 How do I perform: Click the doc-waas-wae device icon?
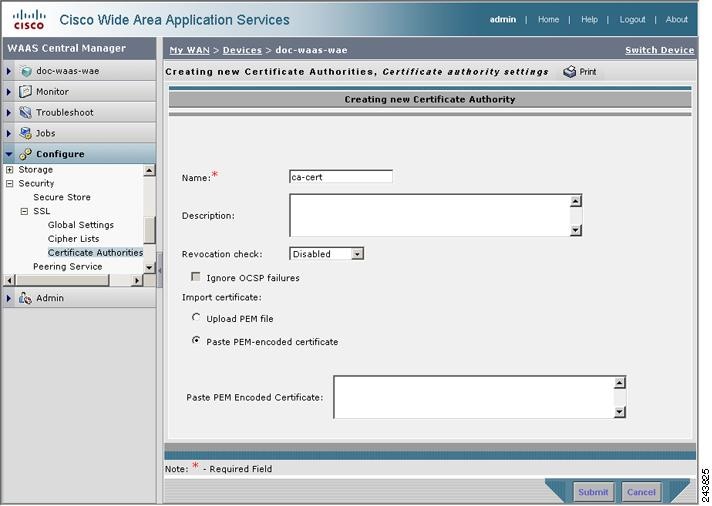26,71
